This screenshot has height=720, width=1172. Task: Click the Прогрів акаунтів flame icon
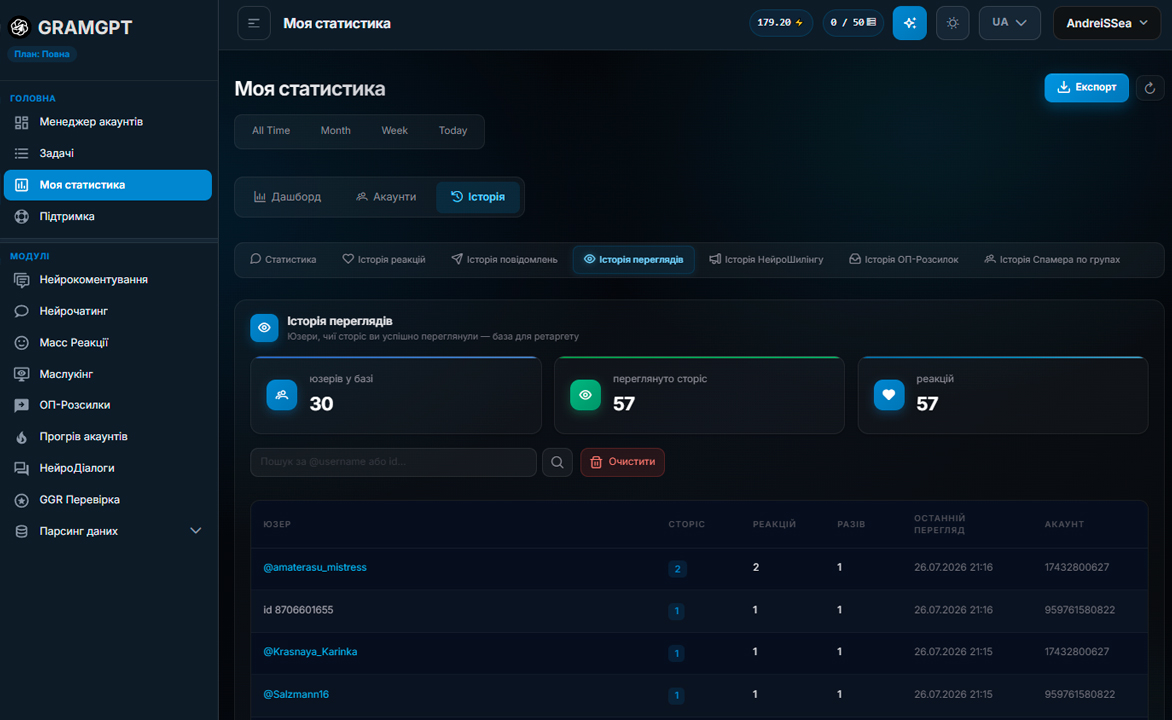click(22, 437)
